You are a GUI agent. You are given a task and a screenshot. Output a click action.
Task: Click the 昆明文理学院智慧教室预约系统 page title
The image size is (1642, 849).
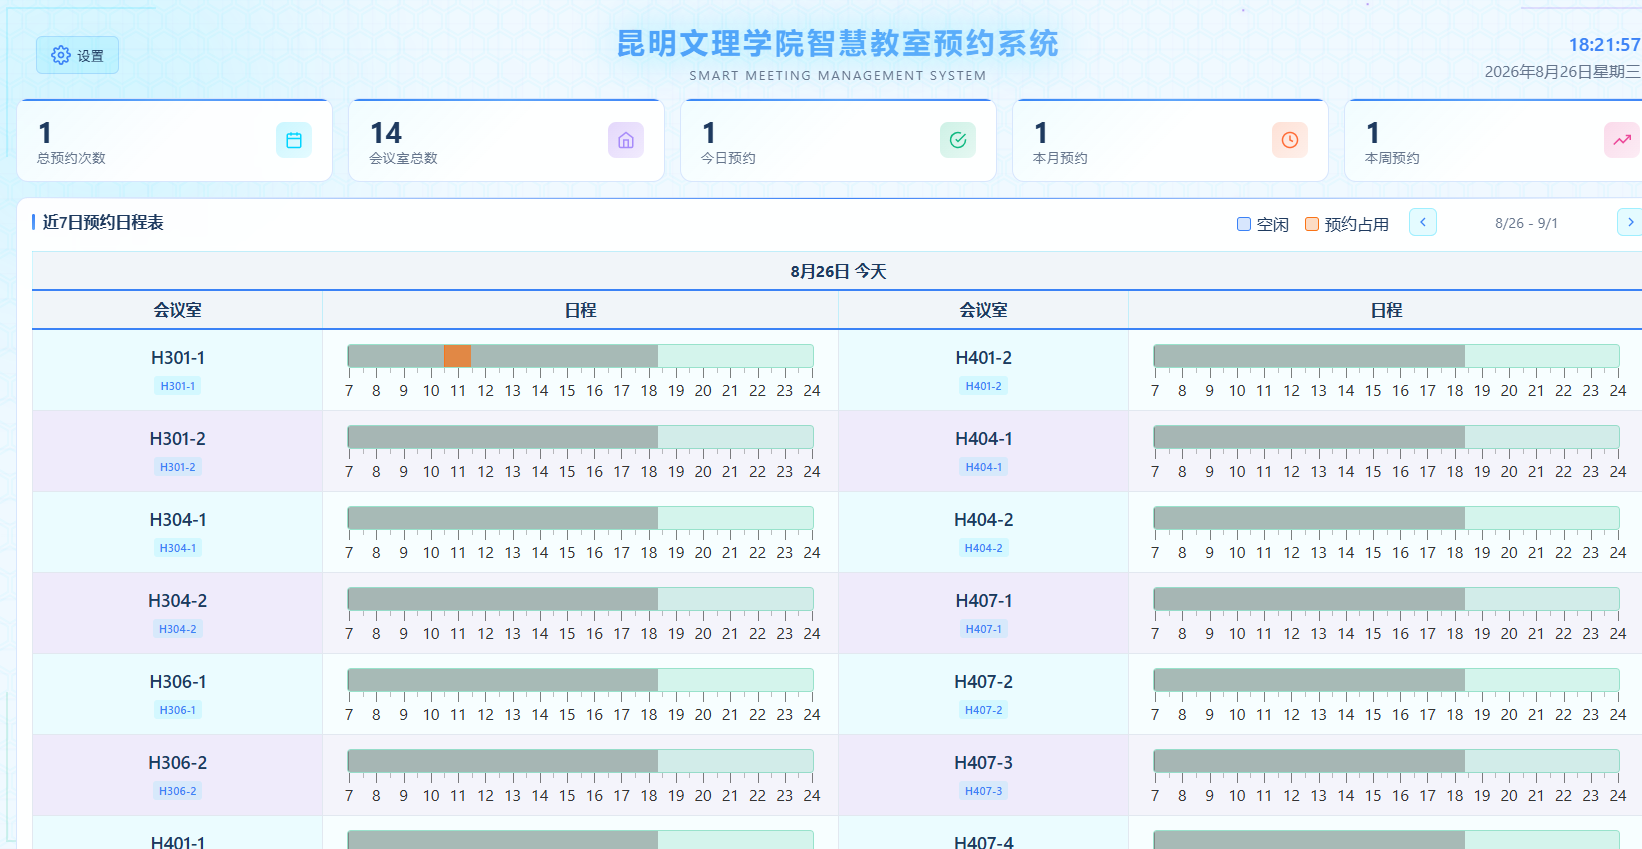pyautogui.click(x=838, y=43)
